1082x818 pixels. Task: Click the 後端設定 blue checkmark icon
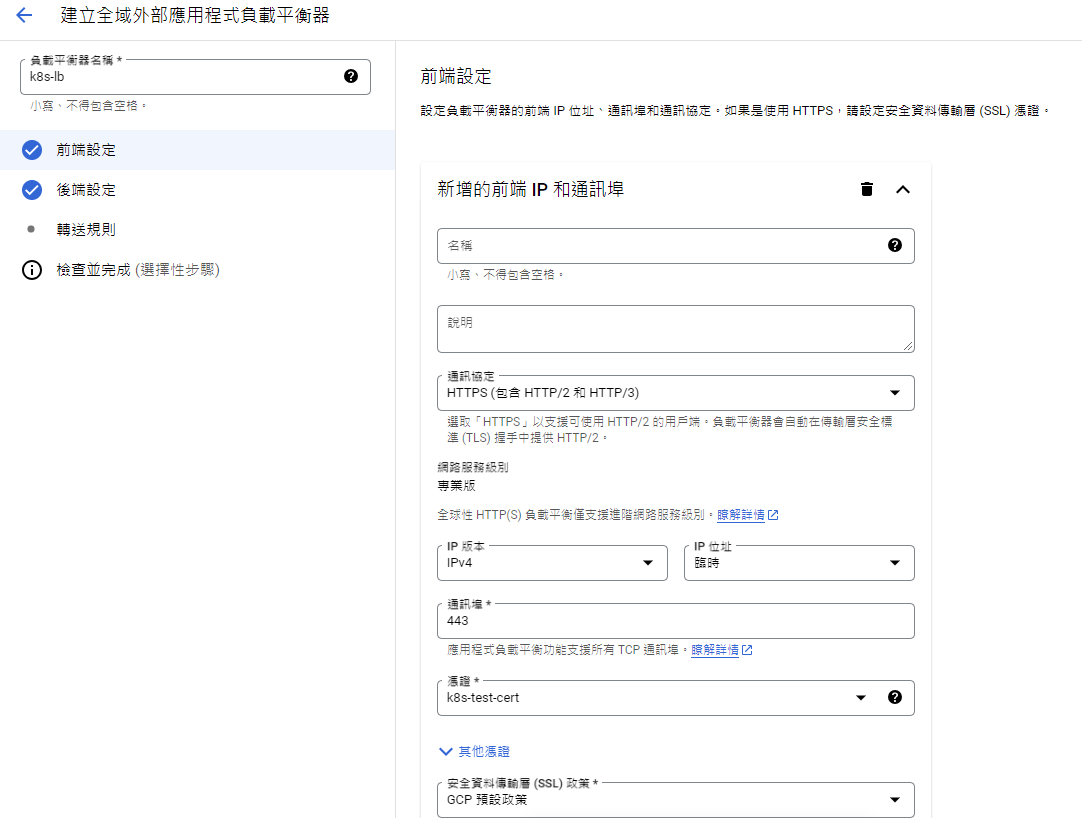(x=32, y=190)
